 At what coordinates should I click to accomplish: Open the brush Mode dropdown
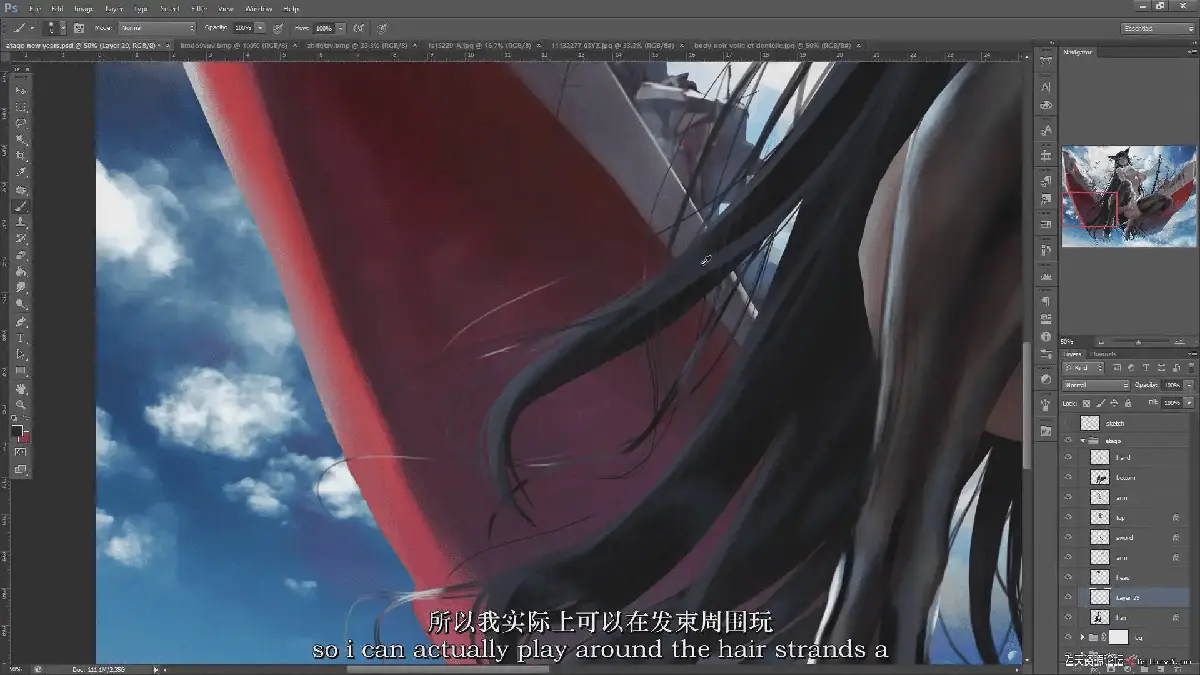point(157,28)
